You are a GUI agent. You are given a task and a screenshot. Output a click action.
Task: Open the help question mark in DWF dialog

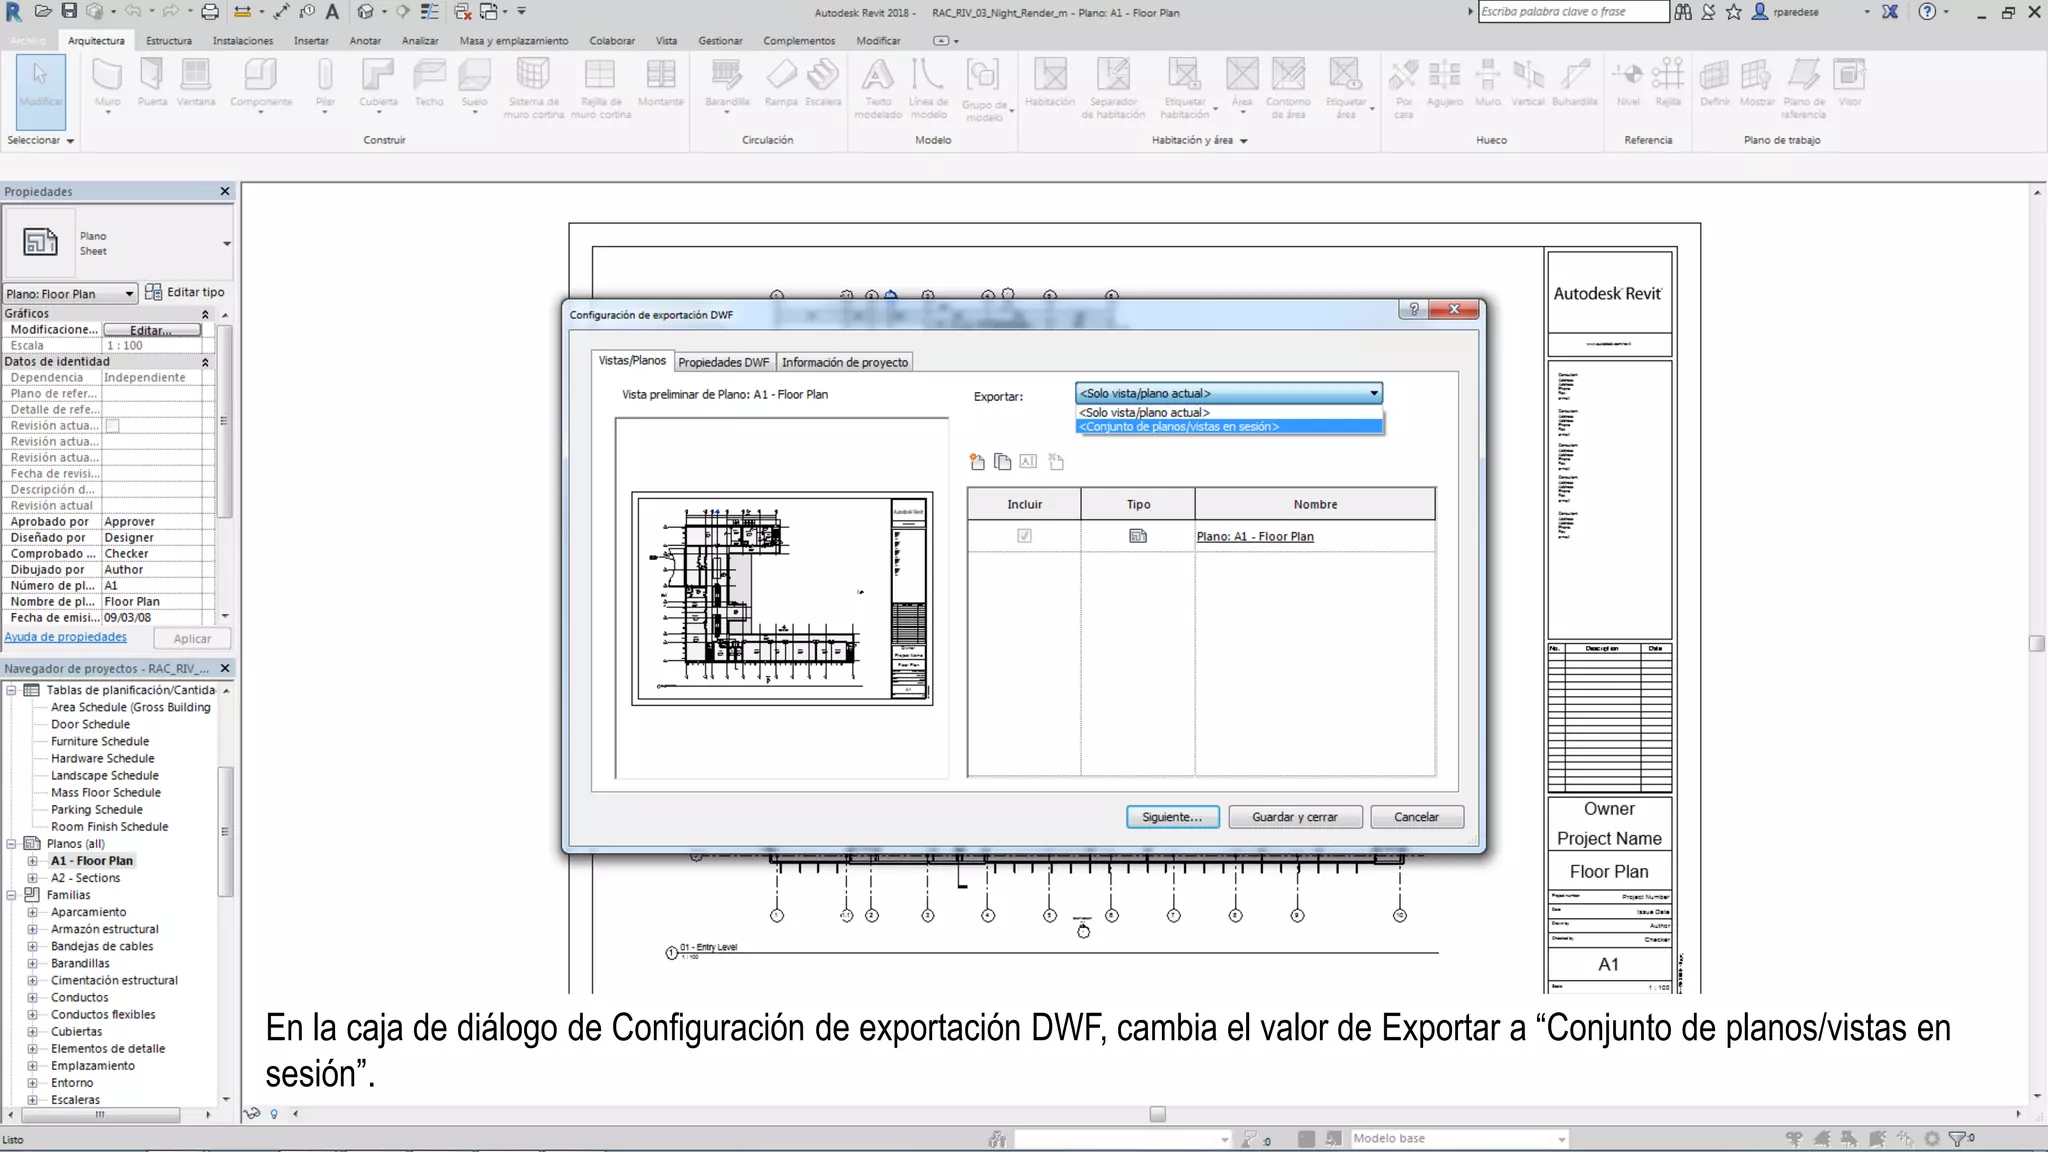1414,309
